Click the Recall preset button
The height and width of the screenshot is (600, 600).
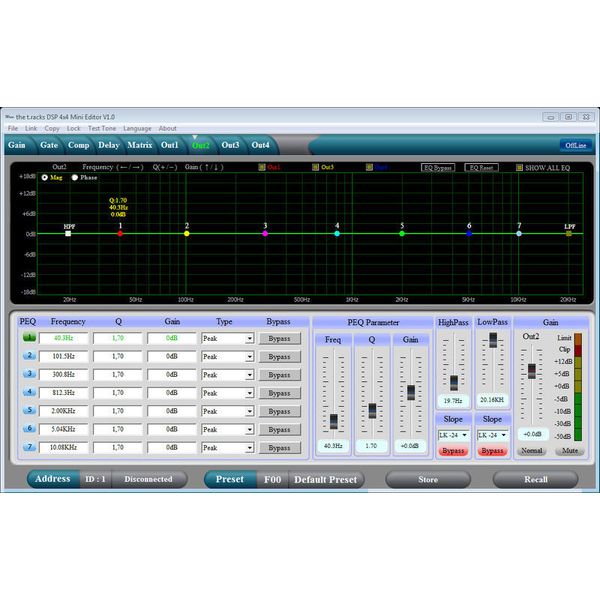[x=536, y=479]
